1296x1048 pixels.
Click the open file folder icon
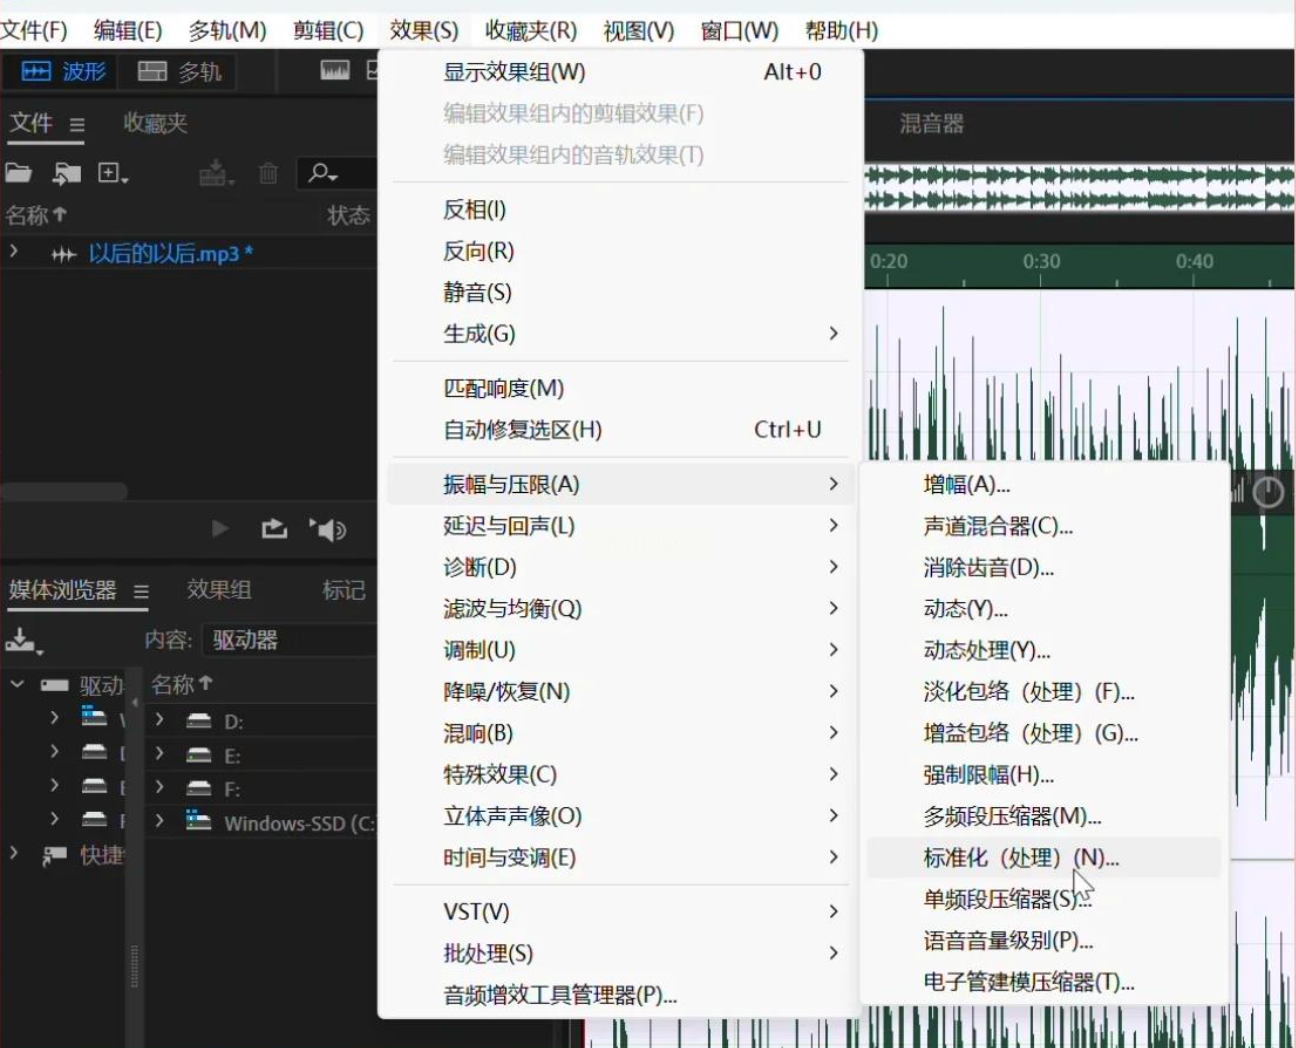click(x=18, y=173)
